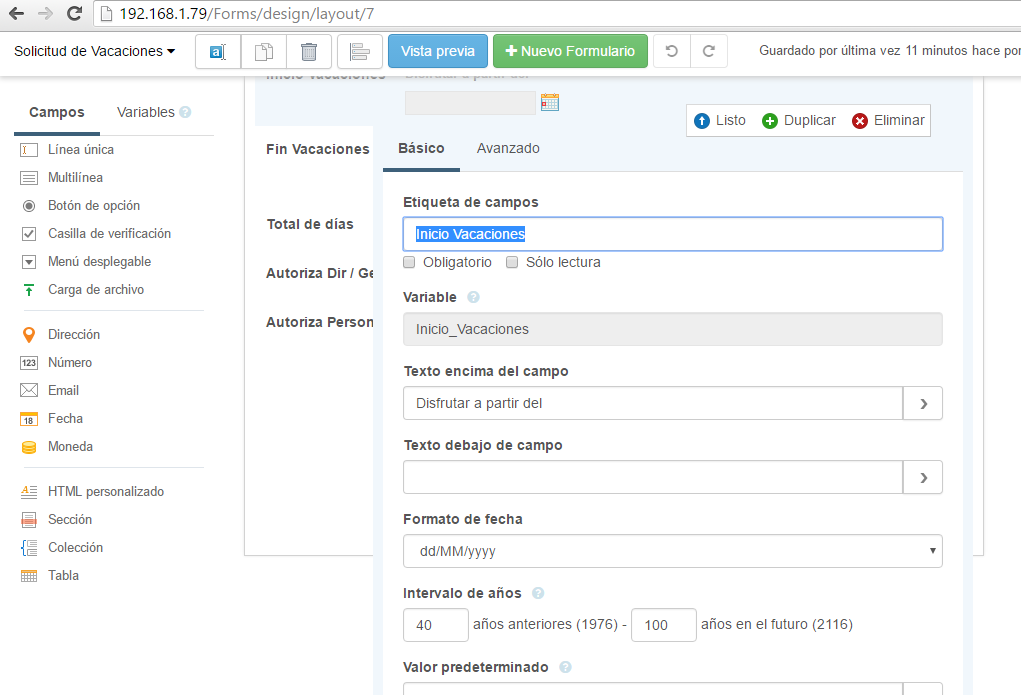The height and width of the screenshot is (695, 1021).
Task: Expand Texto encima del campo options
Action: pos(923,404)
